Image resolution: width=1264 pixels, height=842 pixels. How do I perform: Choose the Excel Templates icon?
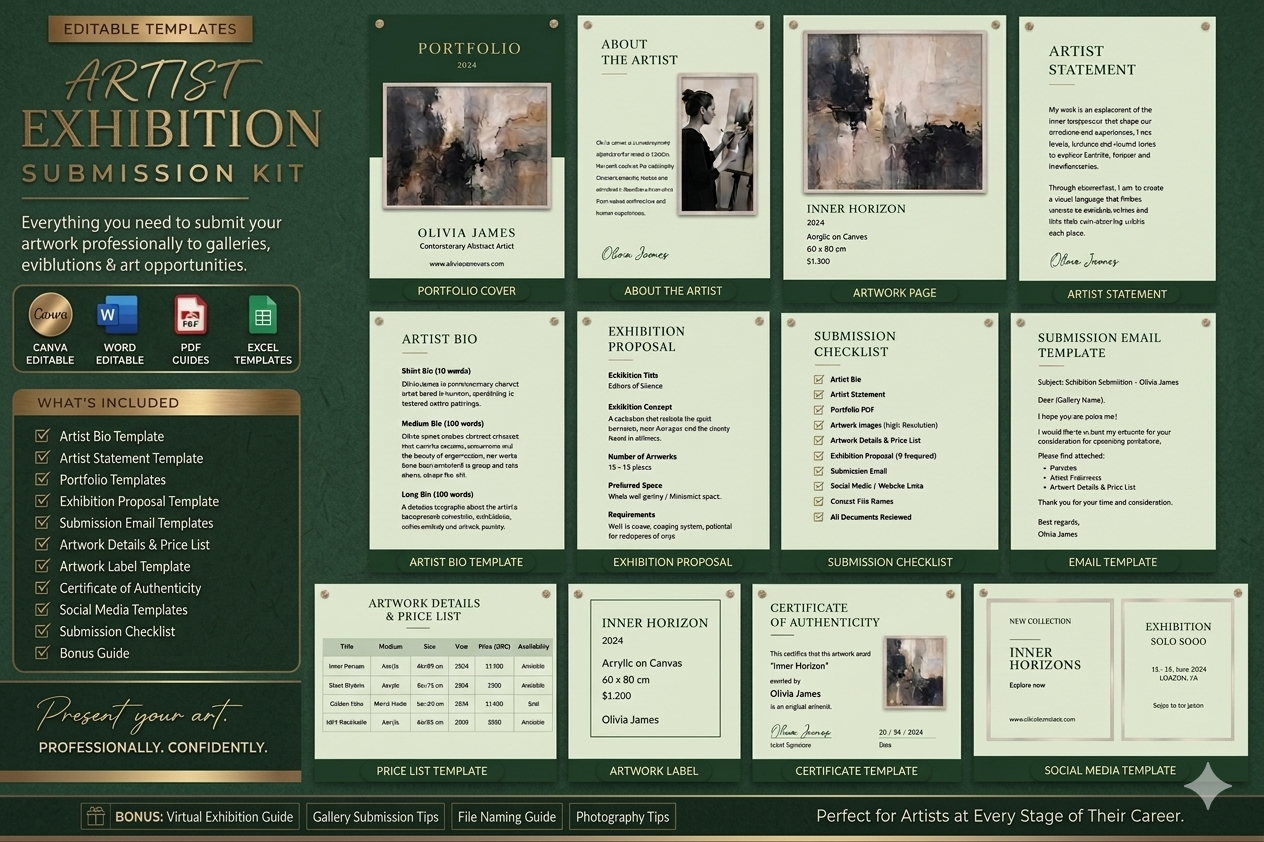pyautogui.click(x=263, y=316)
